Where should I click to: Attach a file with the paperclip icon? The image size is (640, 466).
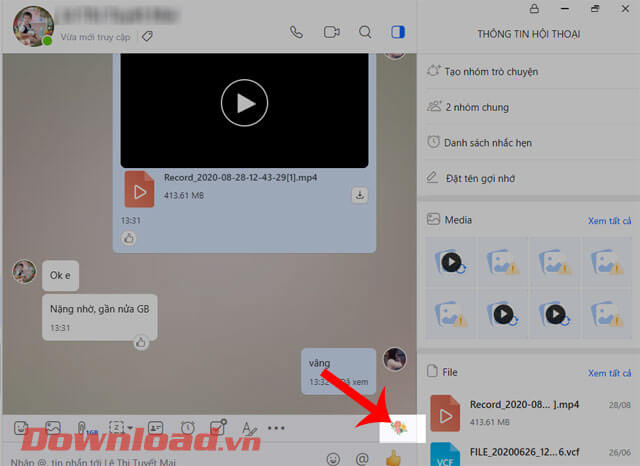pyautogui.click(x=82, y=428)
